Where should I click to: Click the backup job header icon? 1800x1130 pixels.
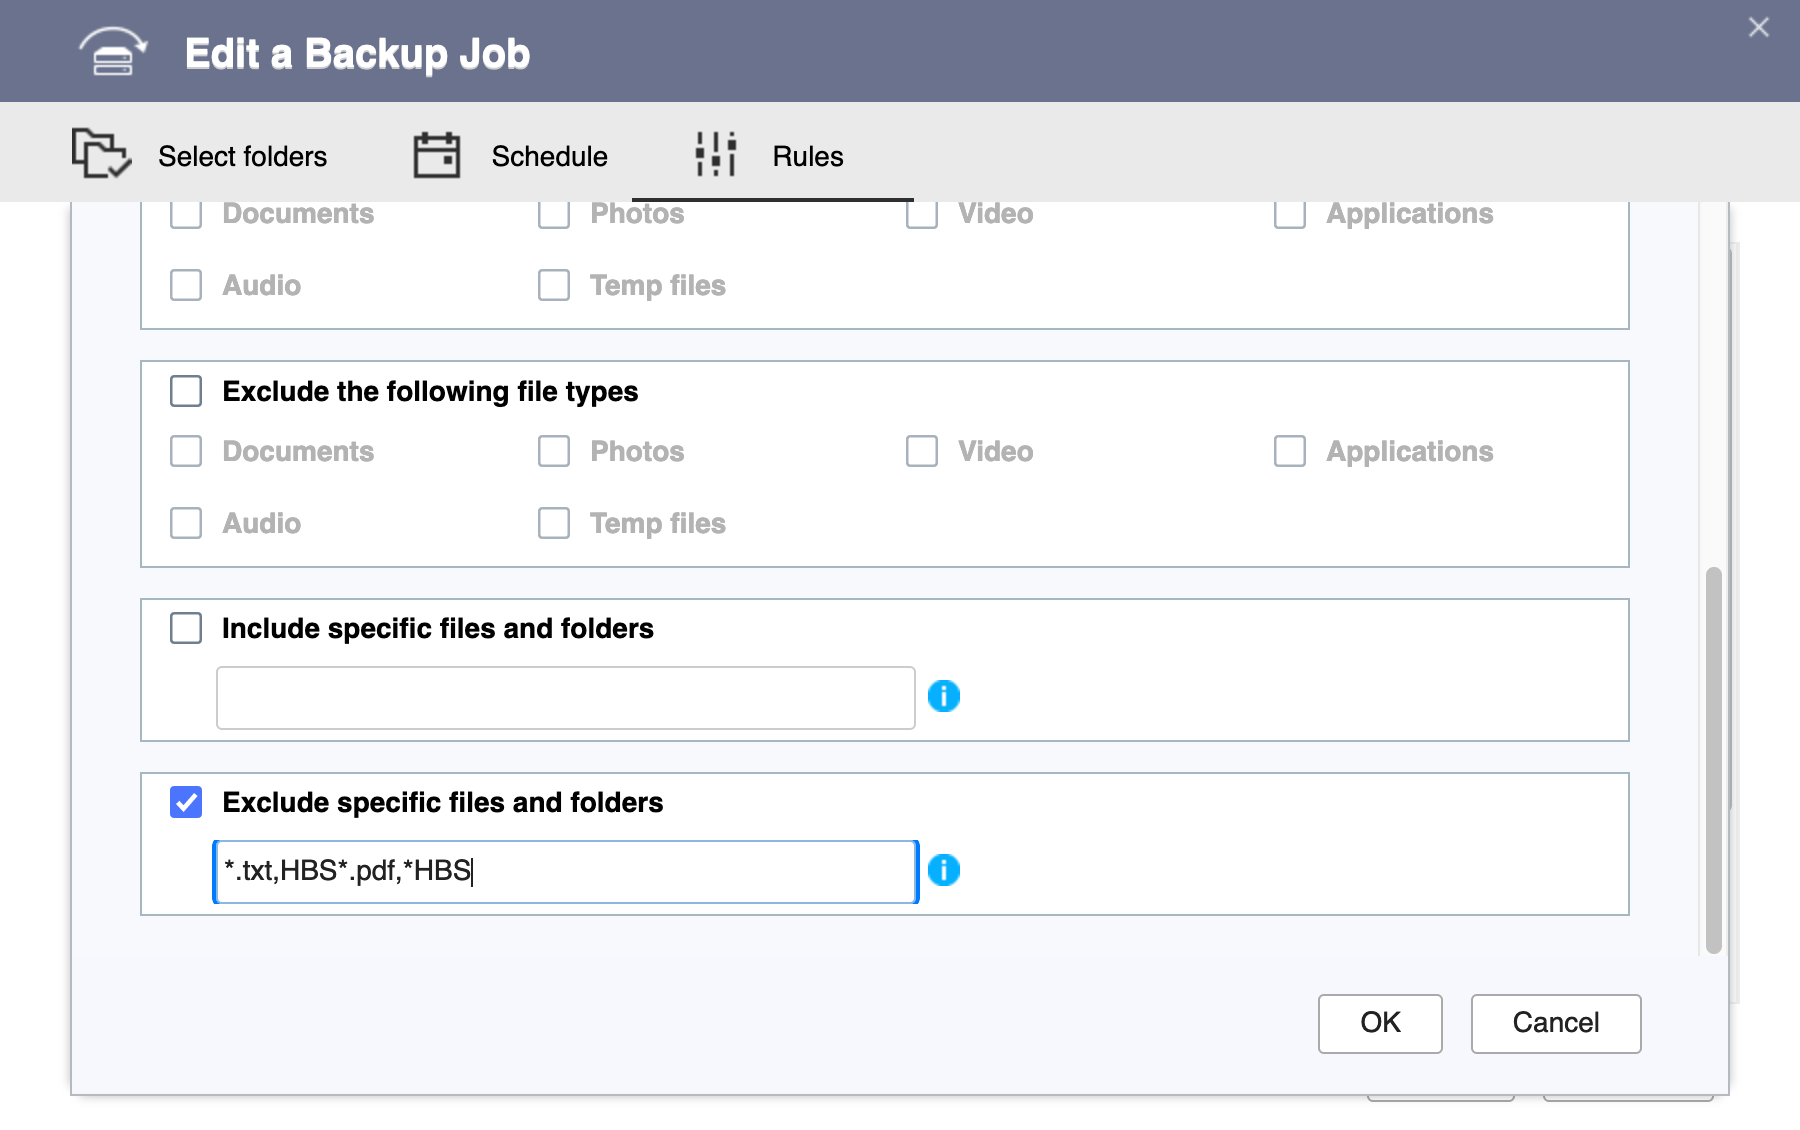(112, 52)
